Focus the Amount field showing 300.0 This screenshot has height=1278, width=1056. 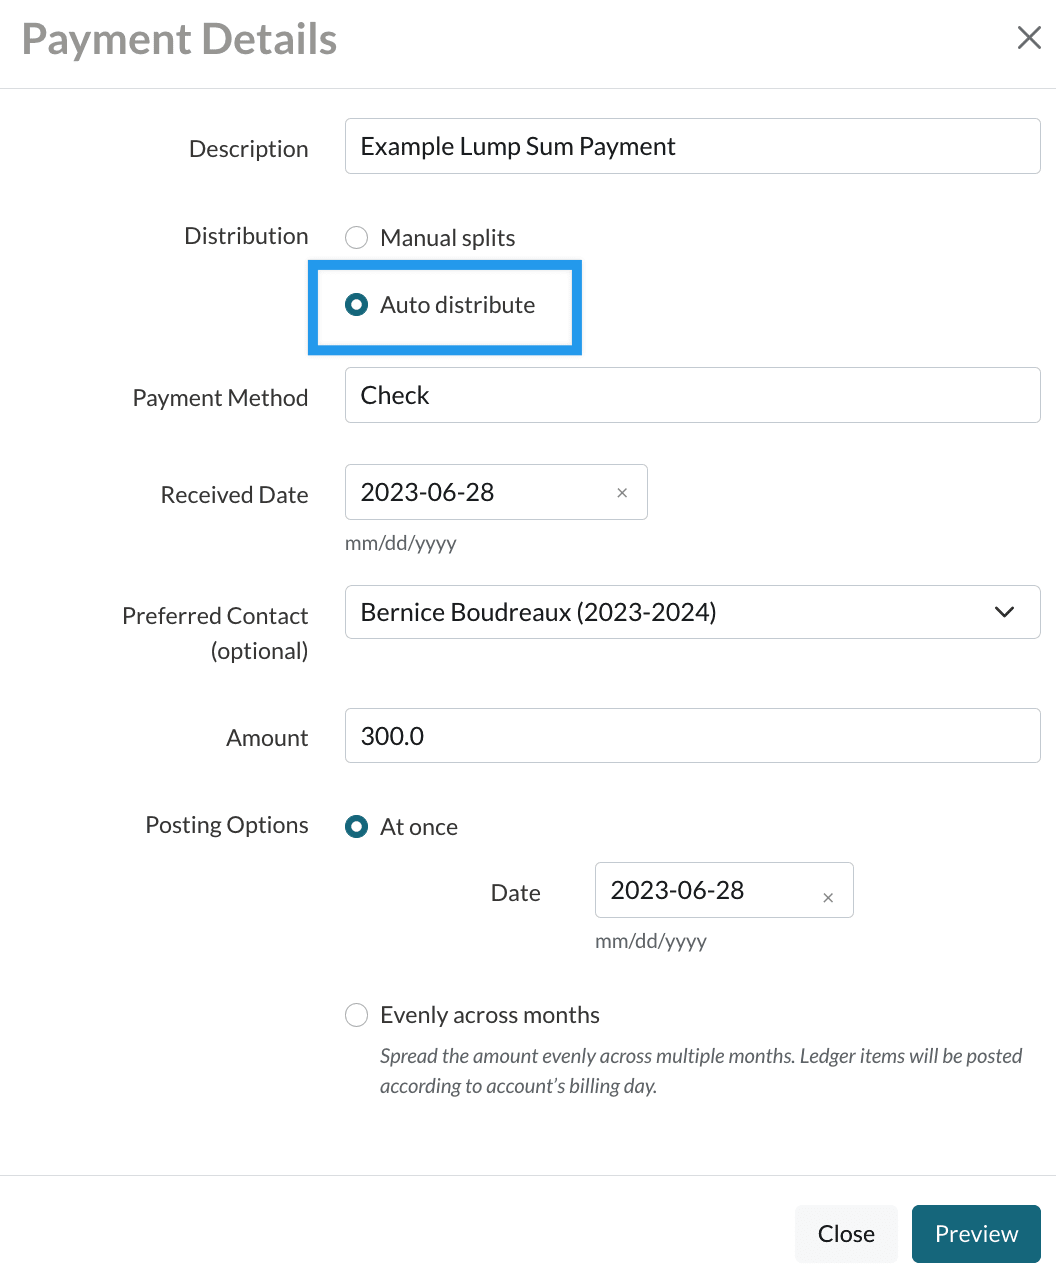click(x=692, y=736)
